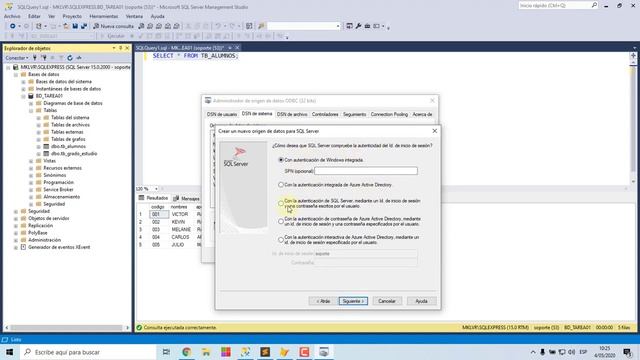Click the back navigation icon in toolbar

pos(13,26)
